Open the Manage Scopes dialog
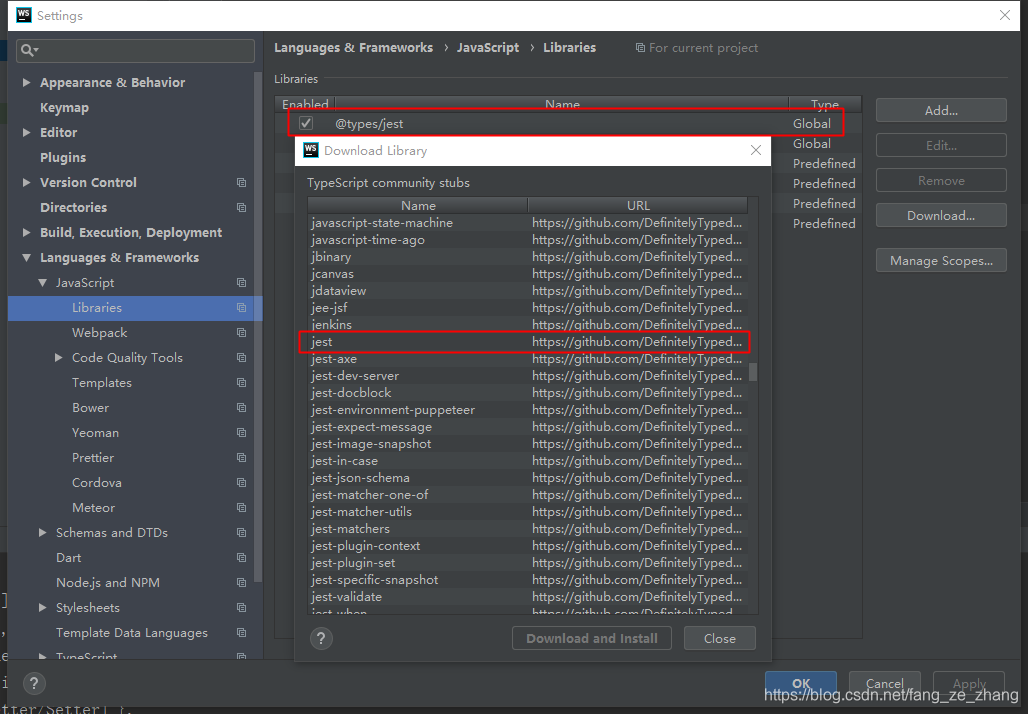The image size is (1028, 714). [x=940, y=259]
